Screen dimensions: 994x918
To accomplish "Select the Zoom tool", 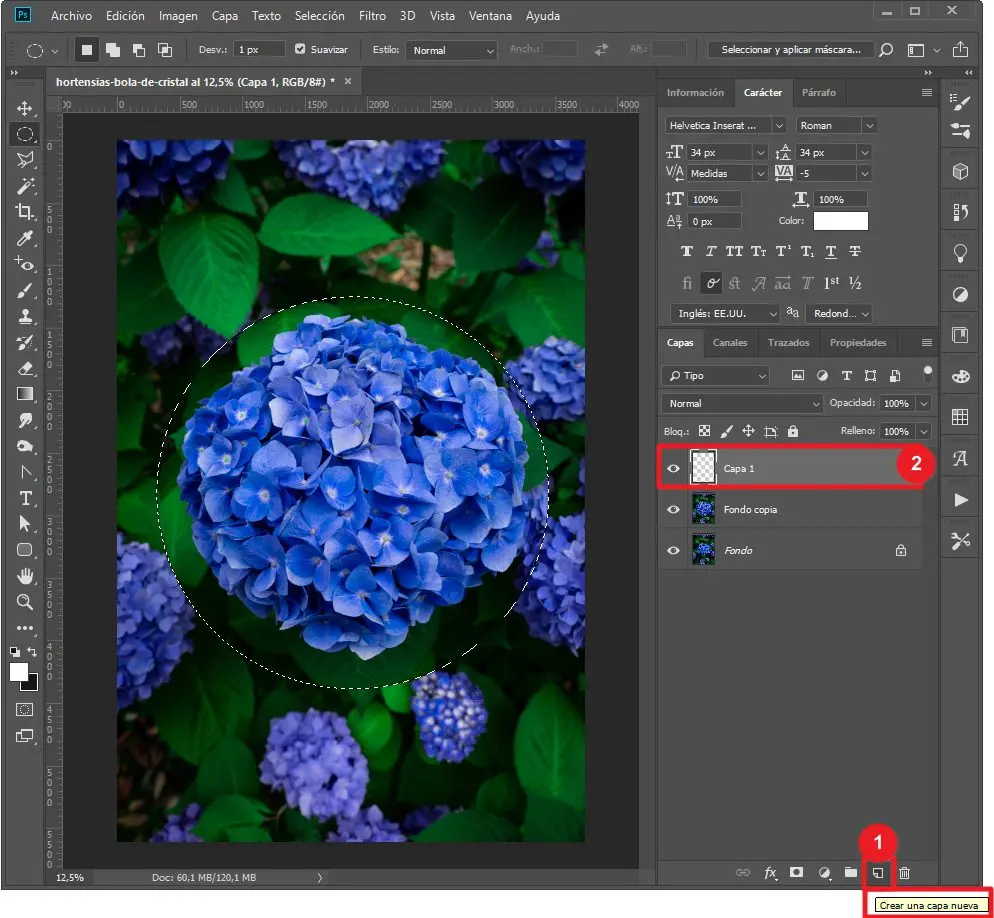I will point(25,602).
